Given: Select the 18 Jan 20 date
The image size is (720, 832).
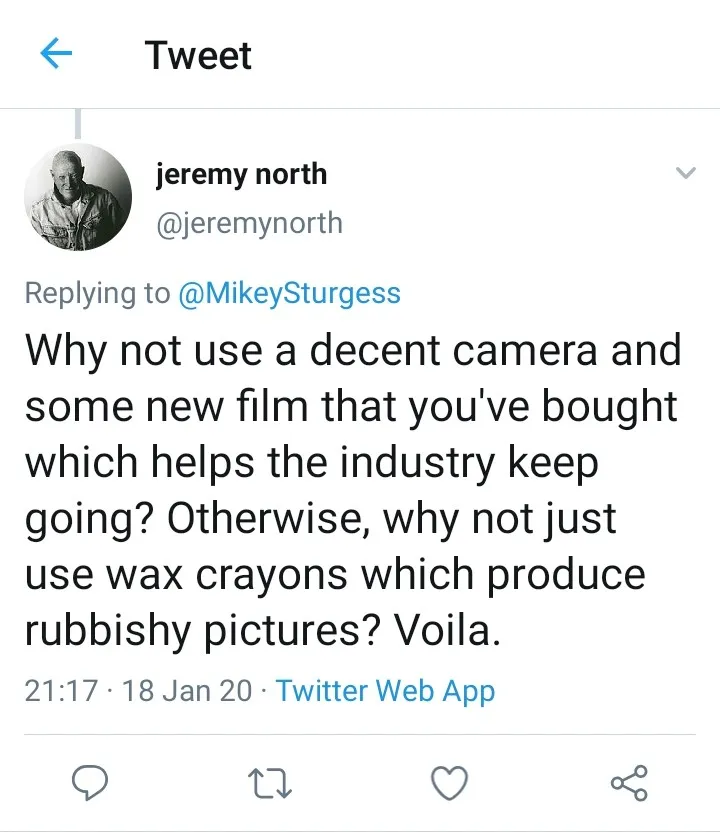Looking at the screenshot, I should click(x=187, y=691).
